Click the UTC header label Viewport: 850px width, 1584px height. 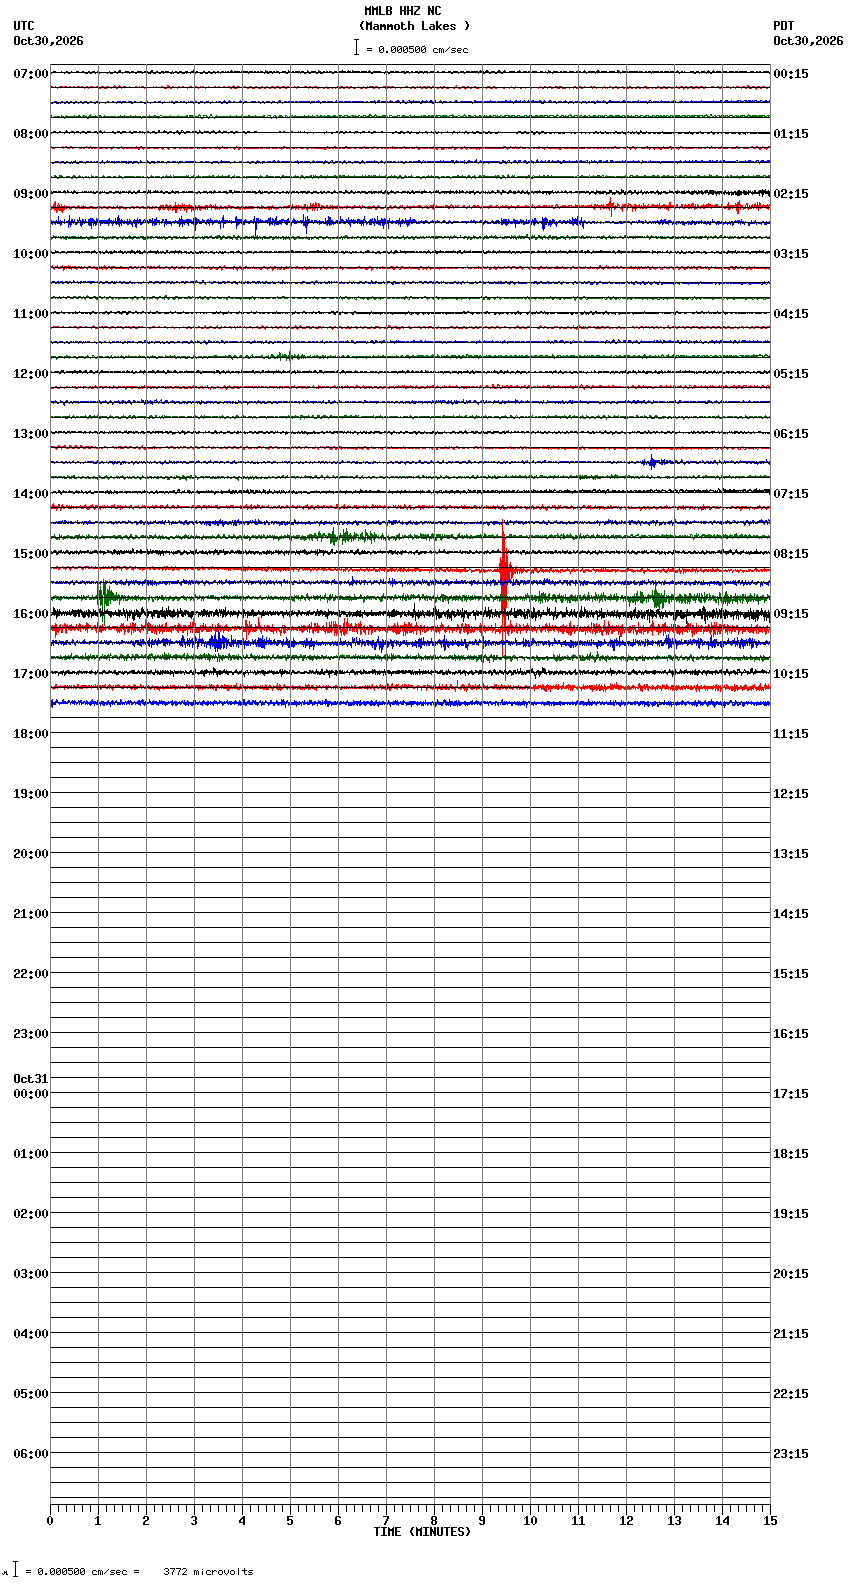[24, 26]
